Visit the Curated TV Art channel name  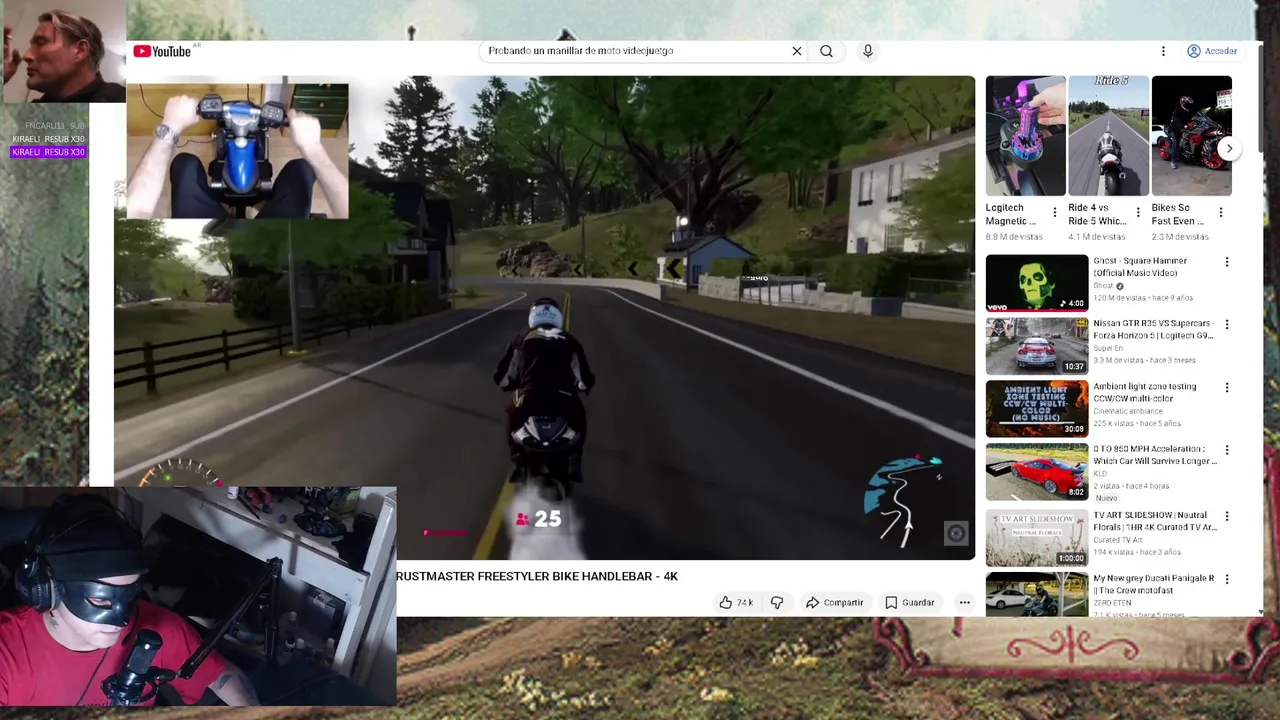point(1117,540)
